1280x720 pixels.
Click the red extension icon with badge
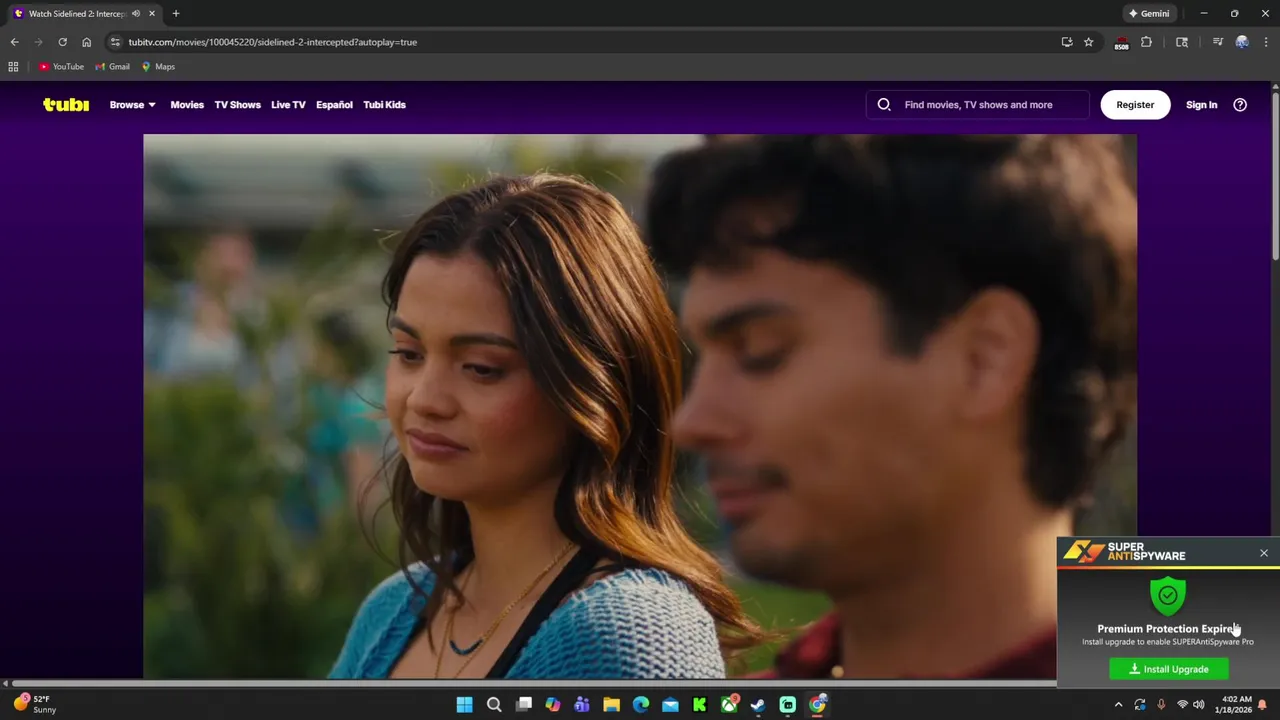(x=1122, y=43)
